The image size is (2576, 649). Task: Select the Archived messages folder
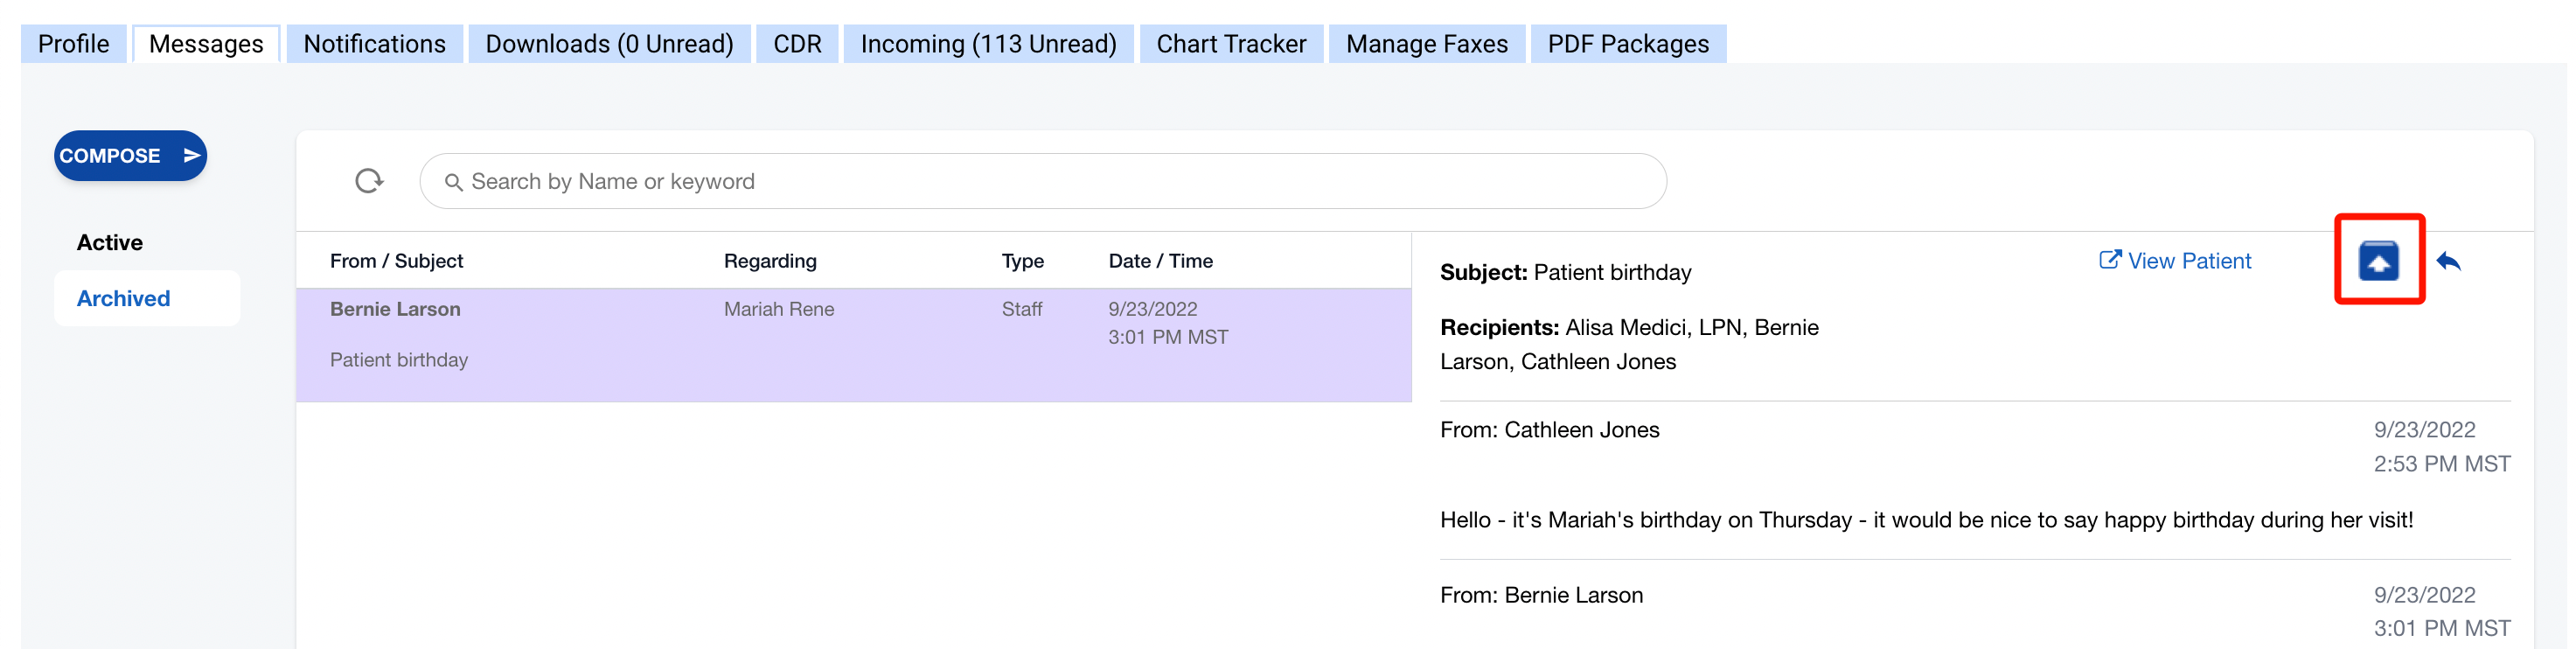pos(124,299)
